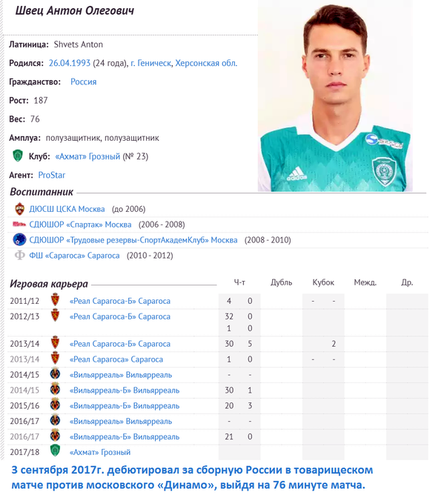This screenshot has height=495, width=430.
Task: Open «Вильярреал-Б» Вильярреал link for 2016/17
Action: [124, 437]
